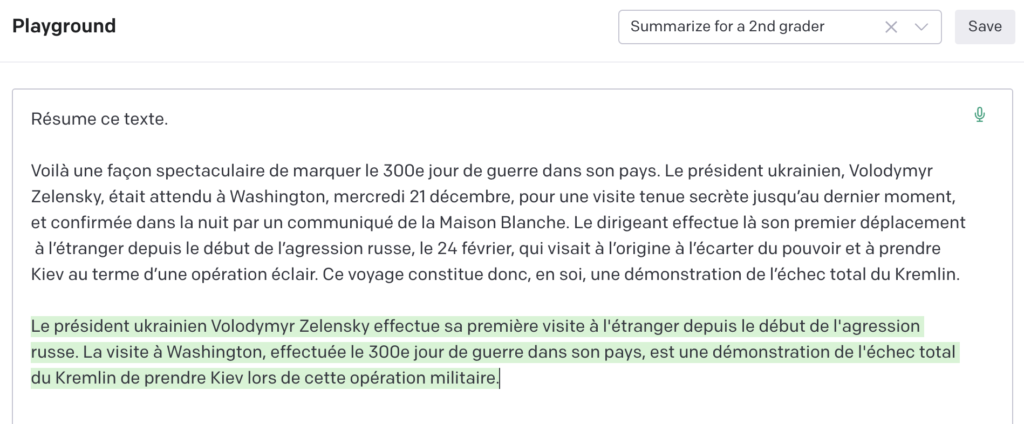Click 'russe.' starting the second highlighted line
Image resolution: width=1024 pixels, height=424 pixels.
[x=49, y=352]
